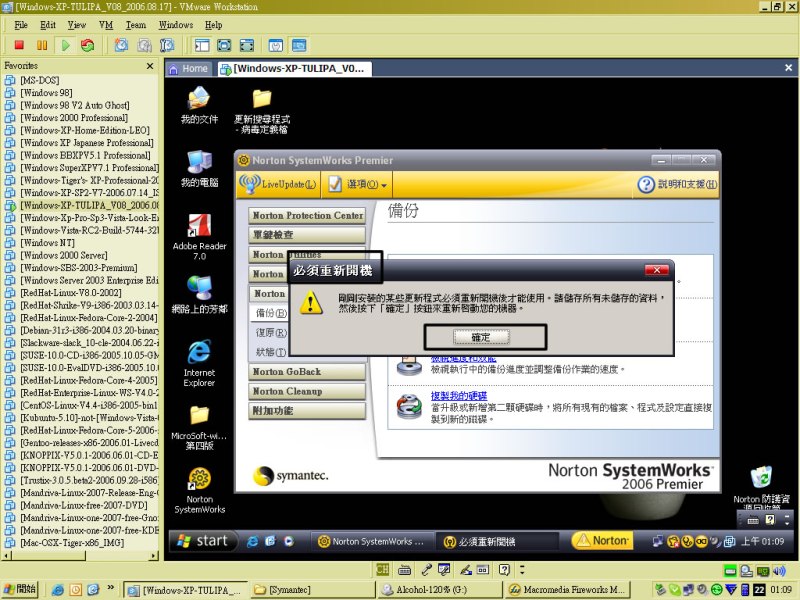Click the Summary View toolbar icon
Image resolution: width=800 pixels, height=600 pixels.
click(x=276, y=45)
